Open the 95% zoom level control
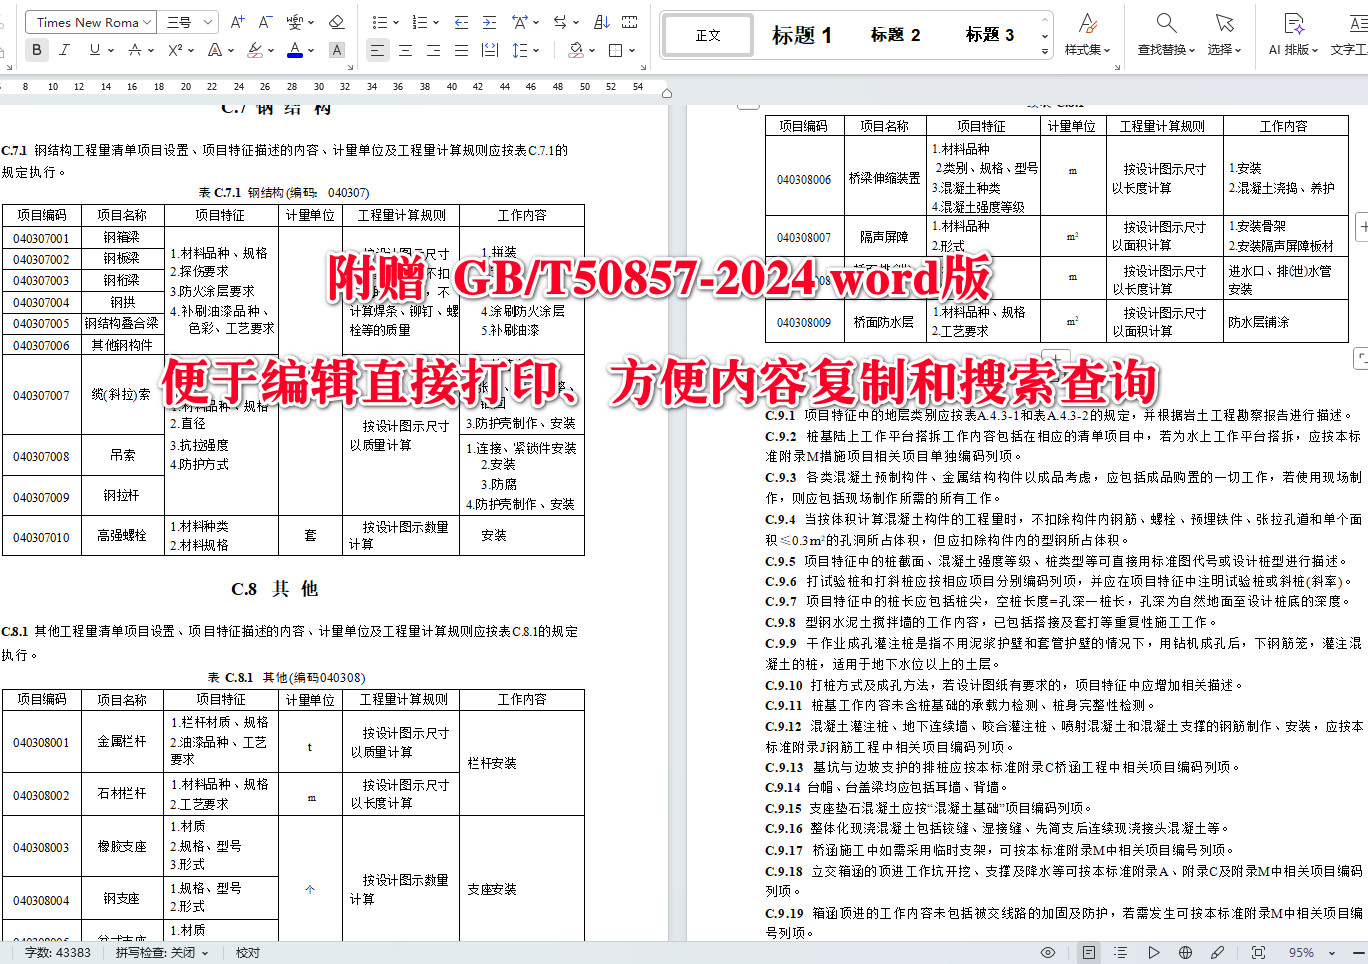The image size is (1368, 964). 1300,952
